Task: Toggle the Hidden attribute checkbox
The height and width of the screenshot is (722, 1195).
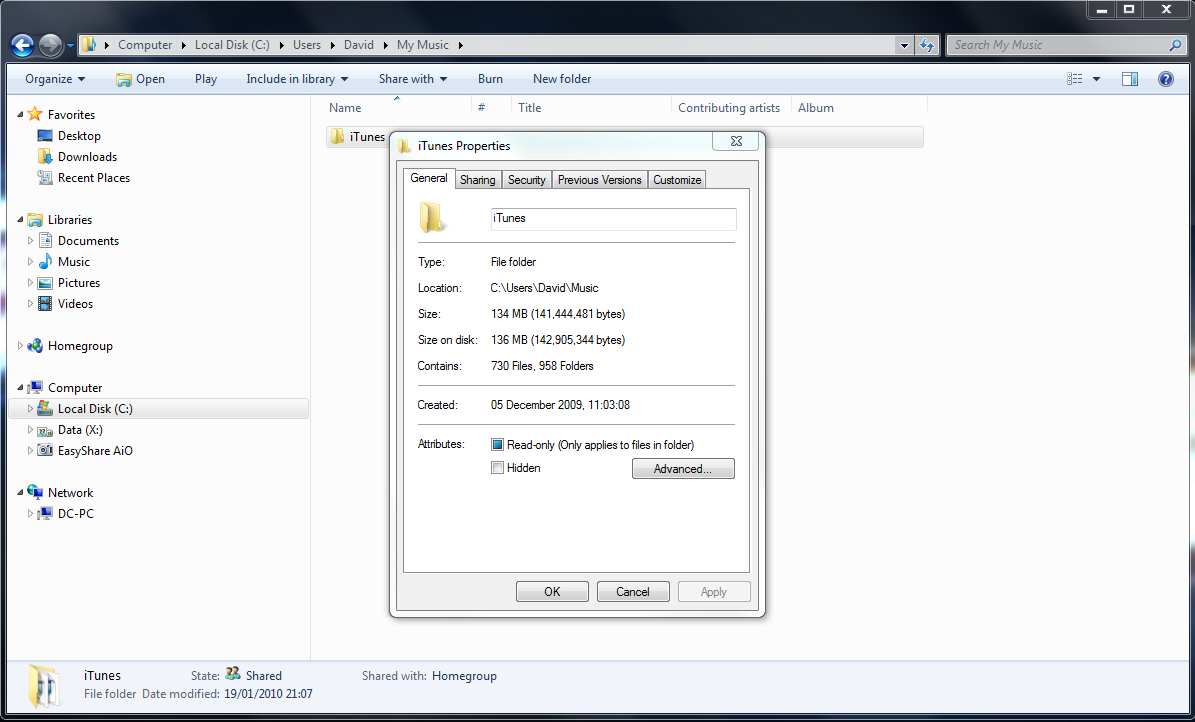Action: [x=498, y=468]
